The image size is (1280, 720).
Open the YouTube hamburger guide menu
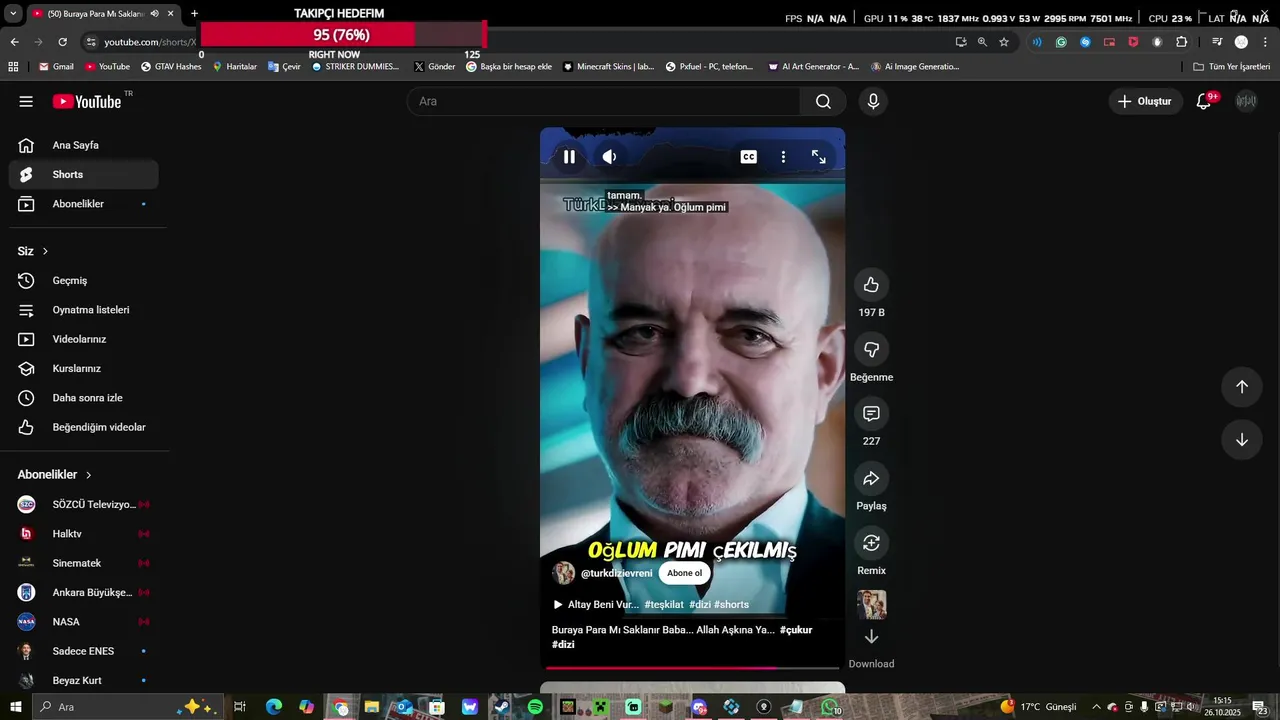click(x=26, y=101)
